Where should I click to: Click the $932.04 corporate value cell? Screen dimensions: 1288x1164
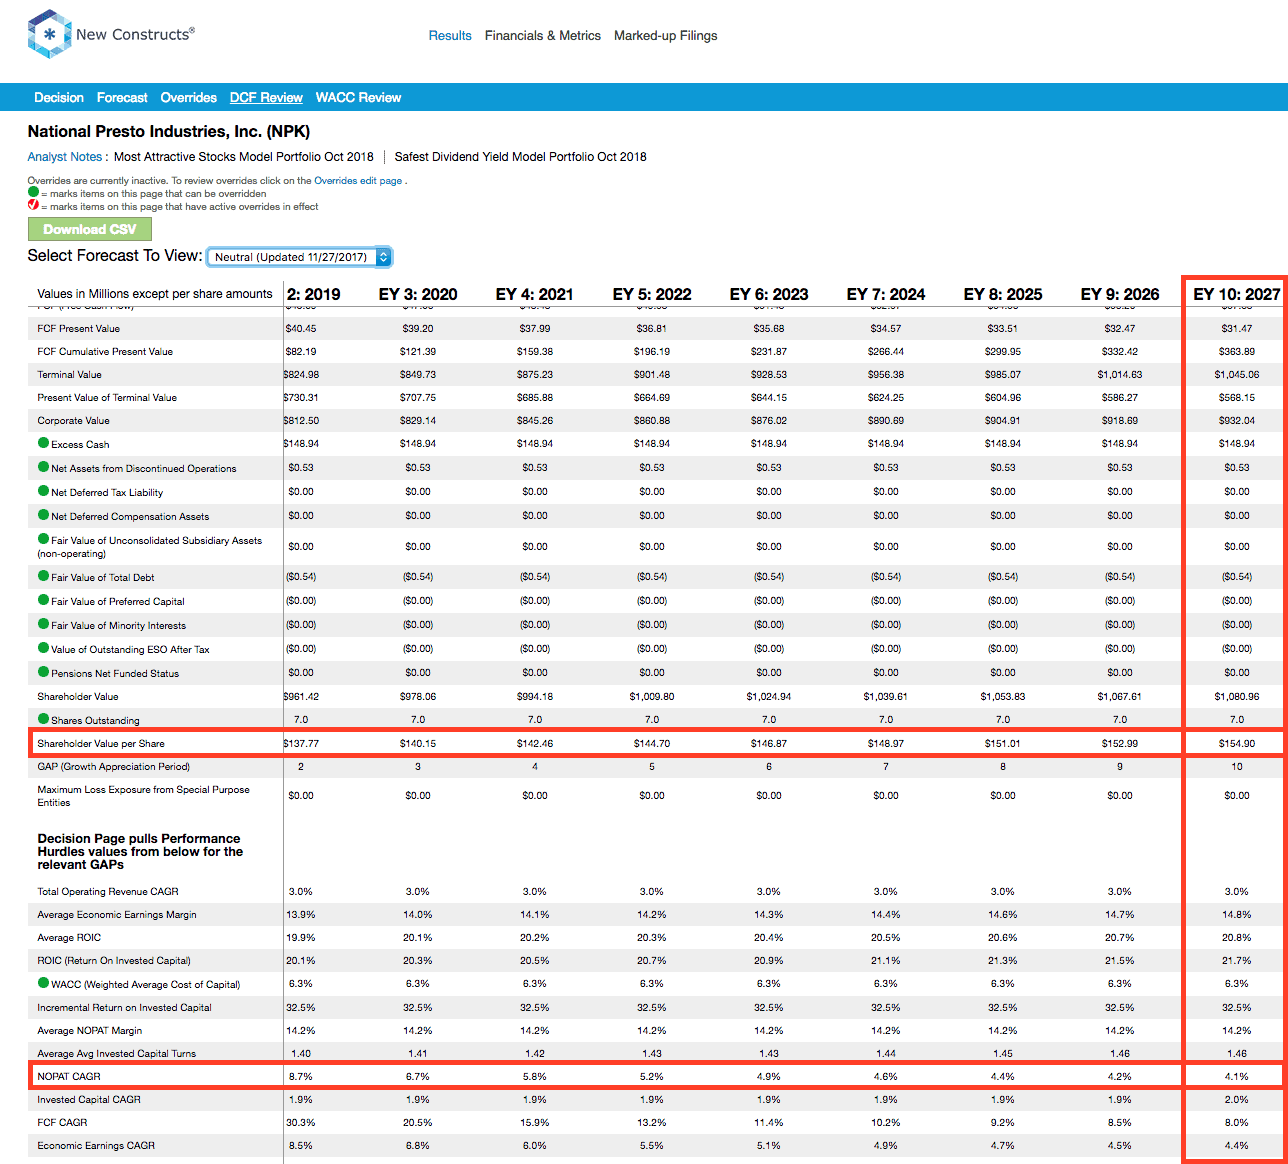pyautogui.click(x=1237, y=420)
